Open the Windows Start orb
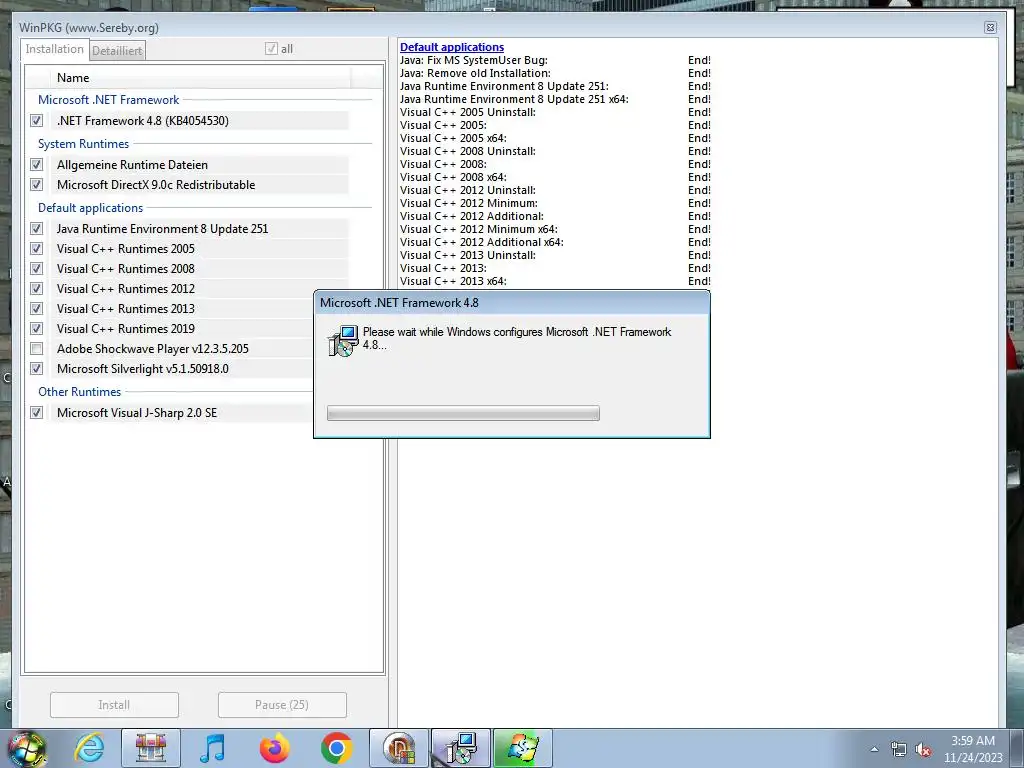The height and width of the screenshot is (768, 1024). (x=27, y=749)
